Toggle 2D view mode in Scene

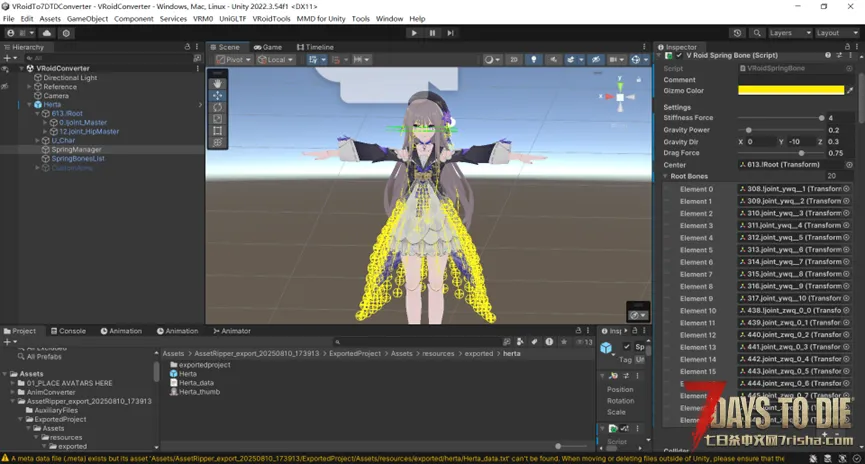pyautogui.click(x=514, y=60)
